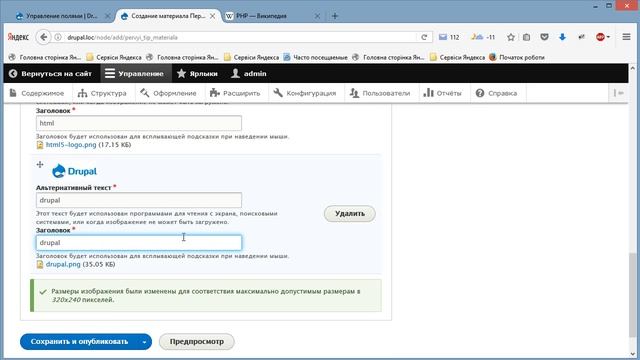This screenshot has width=640, height=360.
Task: Toggle toolbar orientation icon at right
Action: 618,93
